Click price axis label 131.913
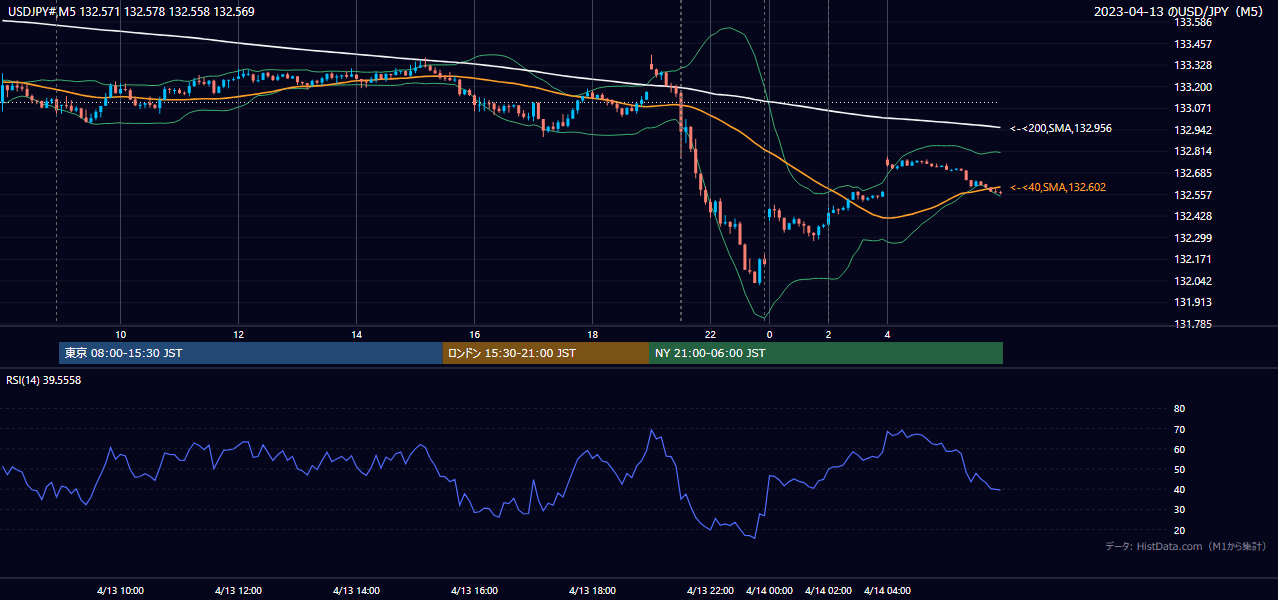1278x600 pixels. [1193, 302]
